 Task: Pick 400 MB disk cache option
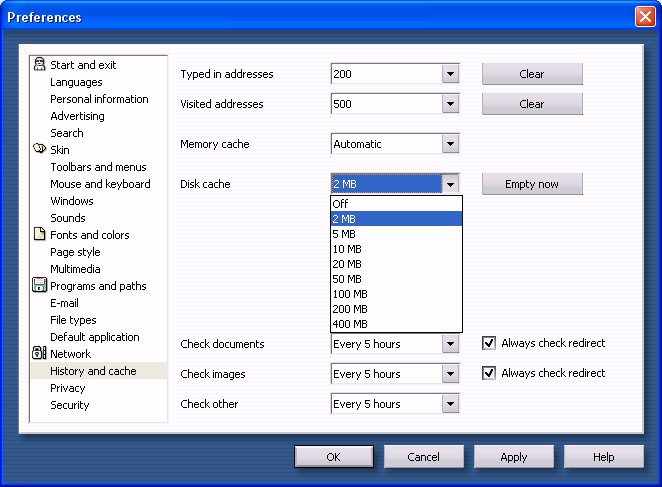[350, 324]
